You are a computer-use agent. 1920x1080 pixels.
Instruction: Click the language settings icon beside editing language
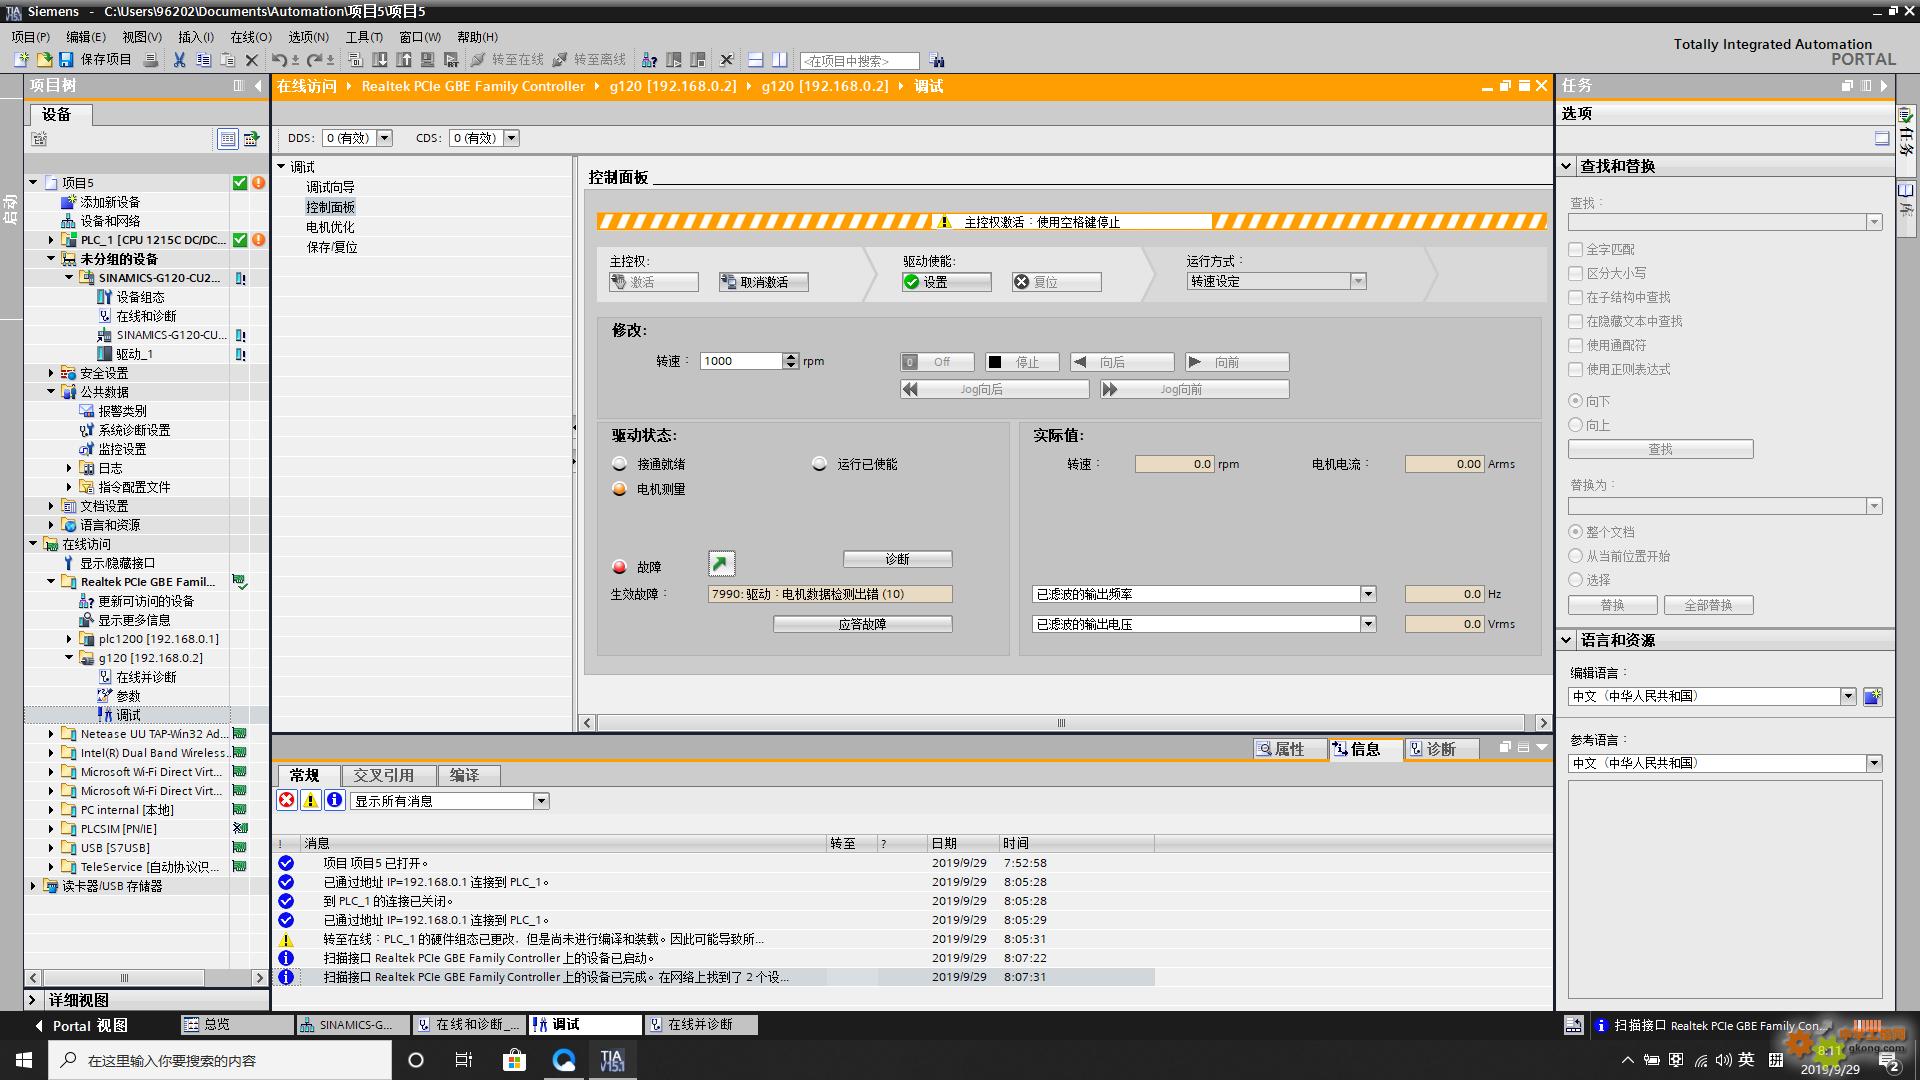(1872, 696)
